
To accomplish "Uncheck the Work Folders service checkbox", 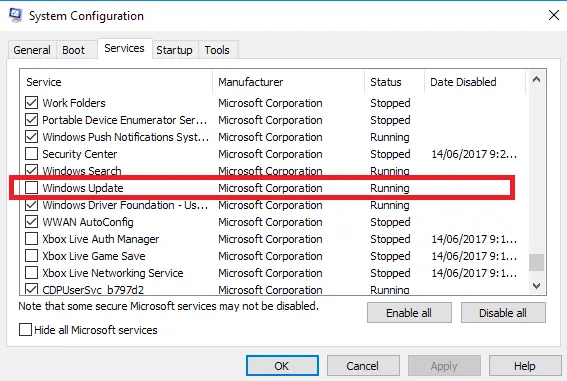I will (31, 103).
